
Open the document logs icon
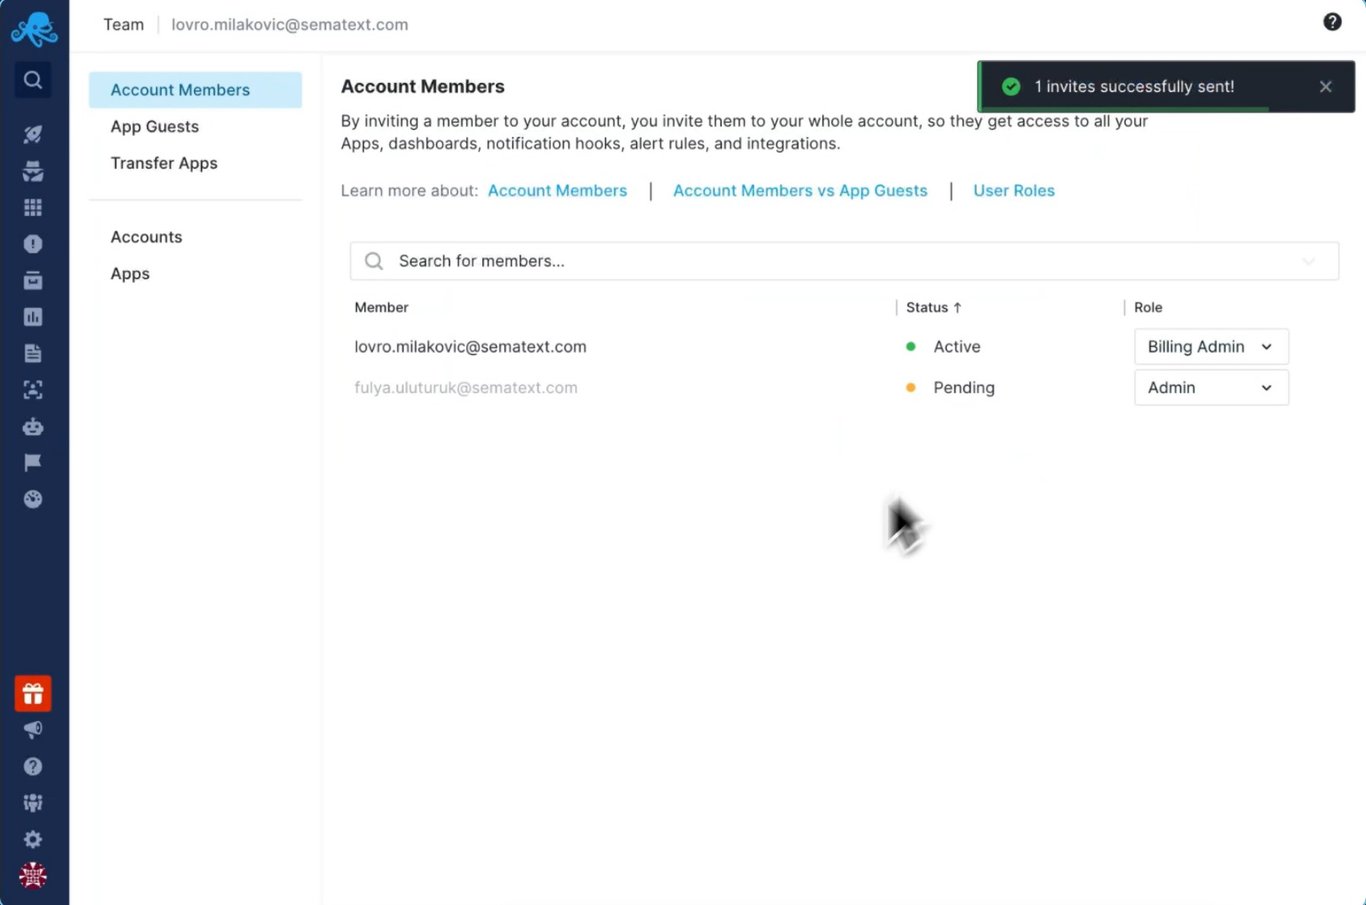click(33, 353)
